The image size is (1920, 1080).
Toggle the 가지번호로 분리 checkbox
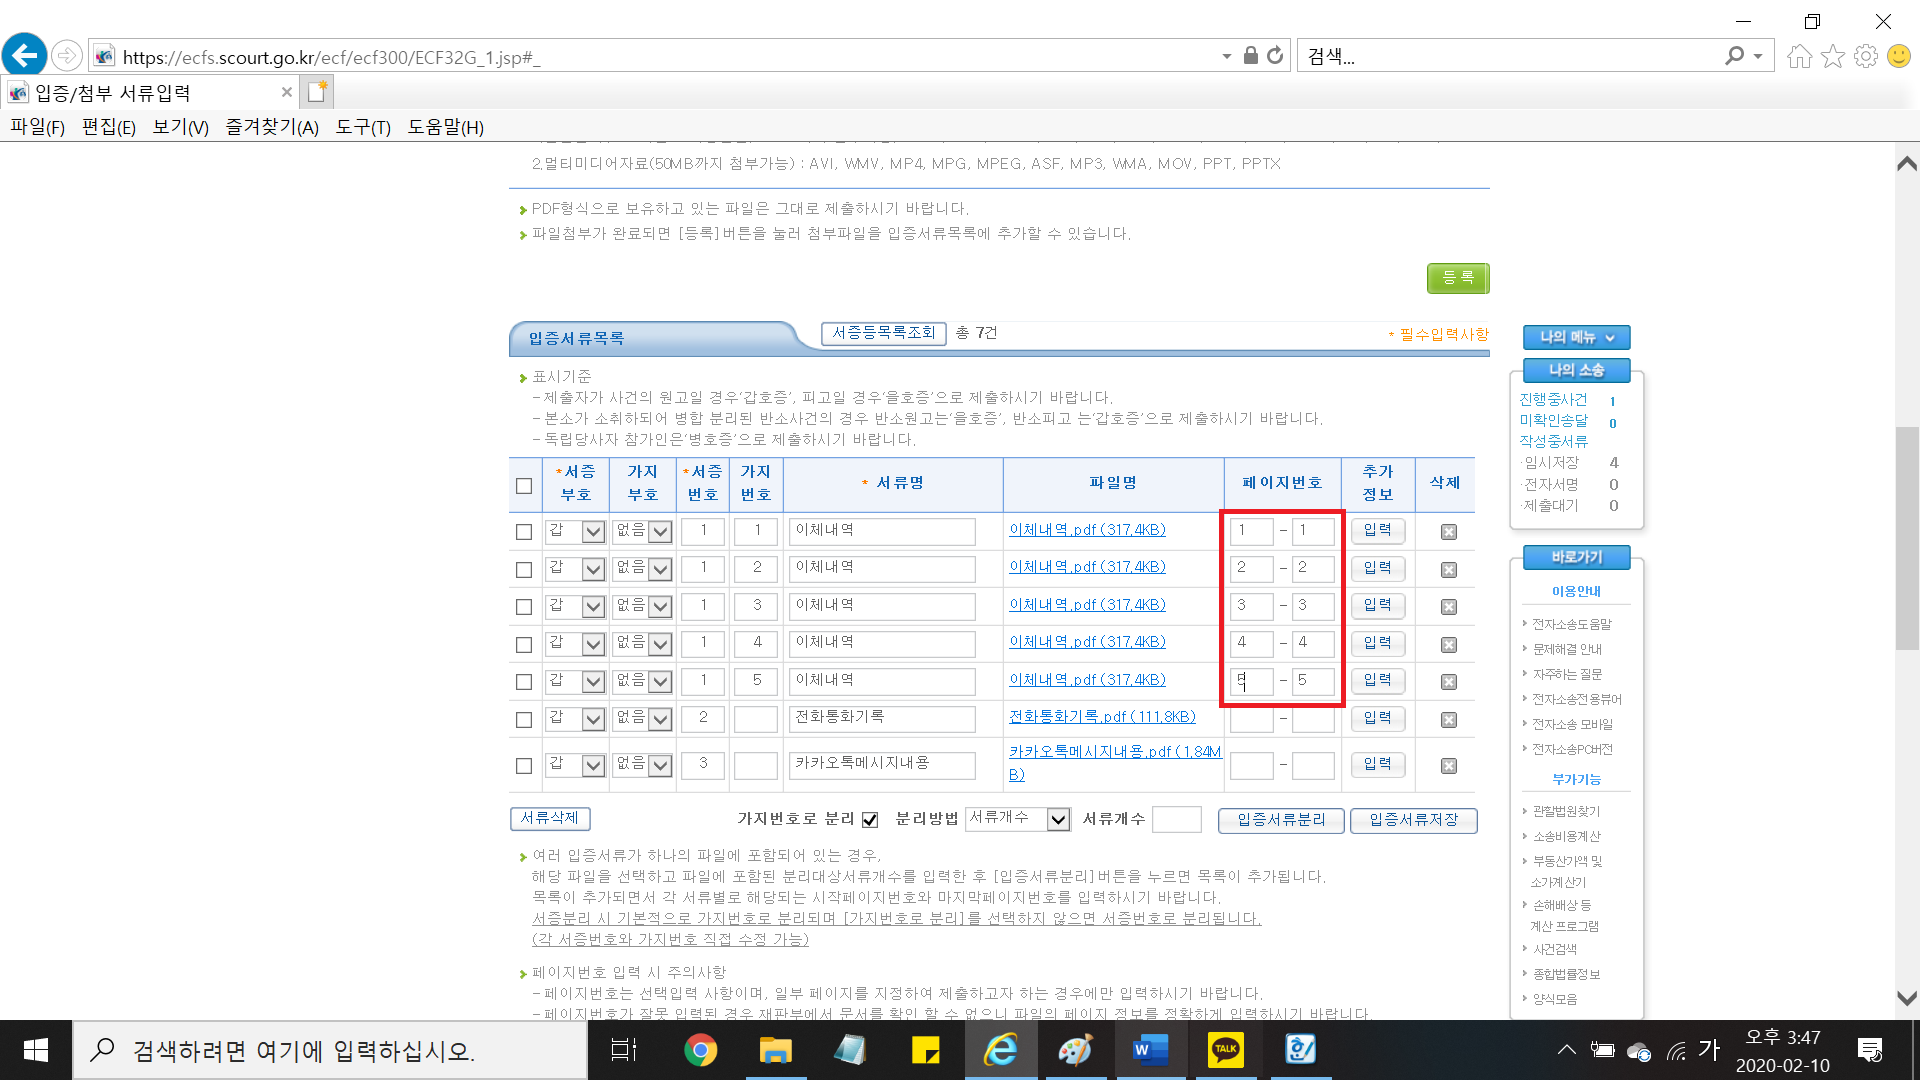[870, 820]
